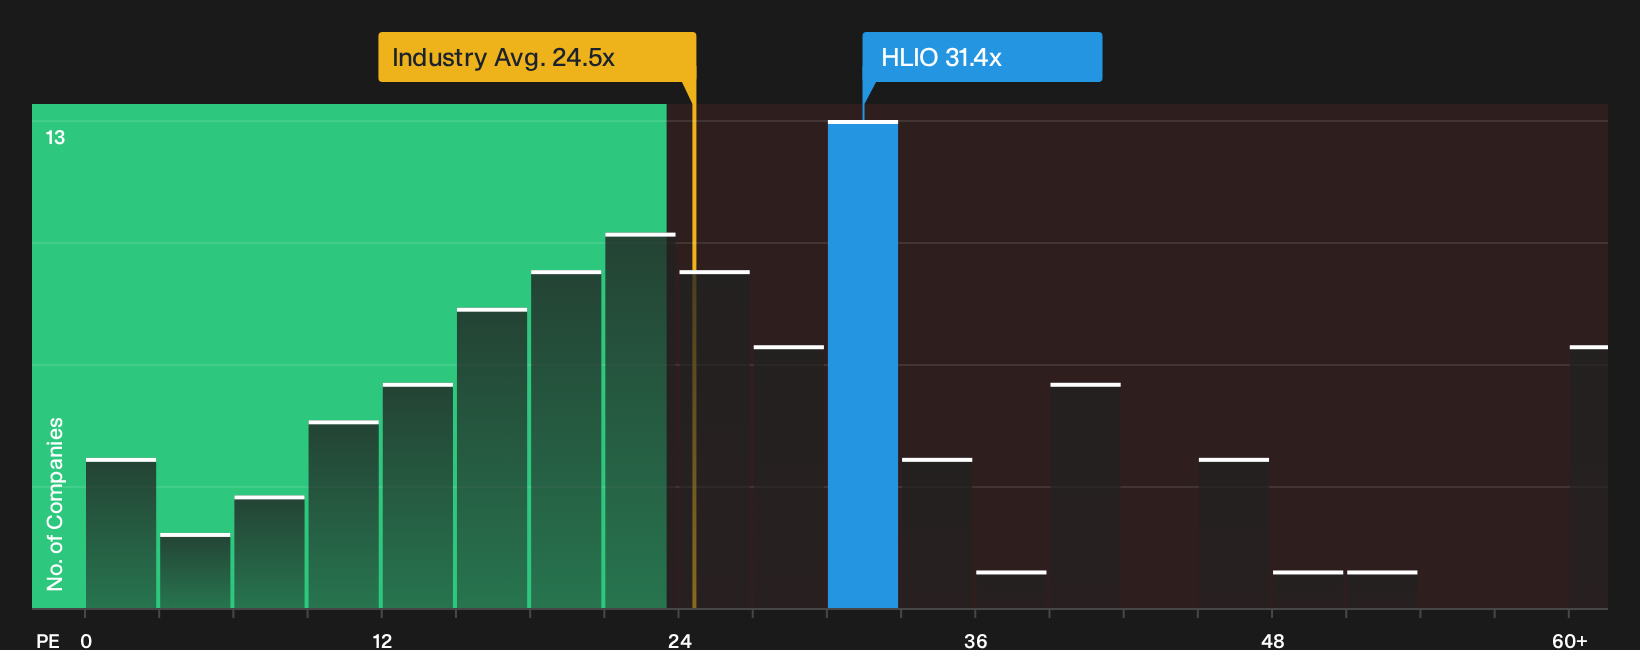The height and width of the screenshot is (650, 1640).
Task: Select the first bar starting at PE 0
Action: tap(121, 533)
